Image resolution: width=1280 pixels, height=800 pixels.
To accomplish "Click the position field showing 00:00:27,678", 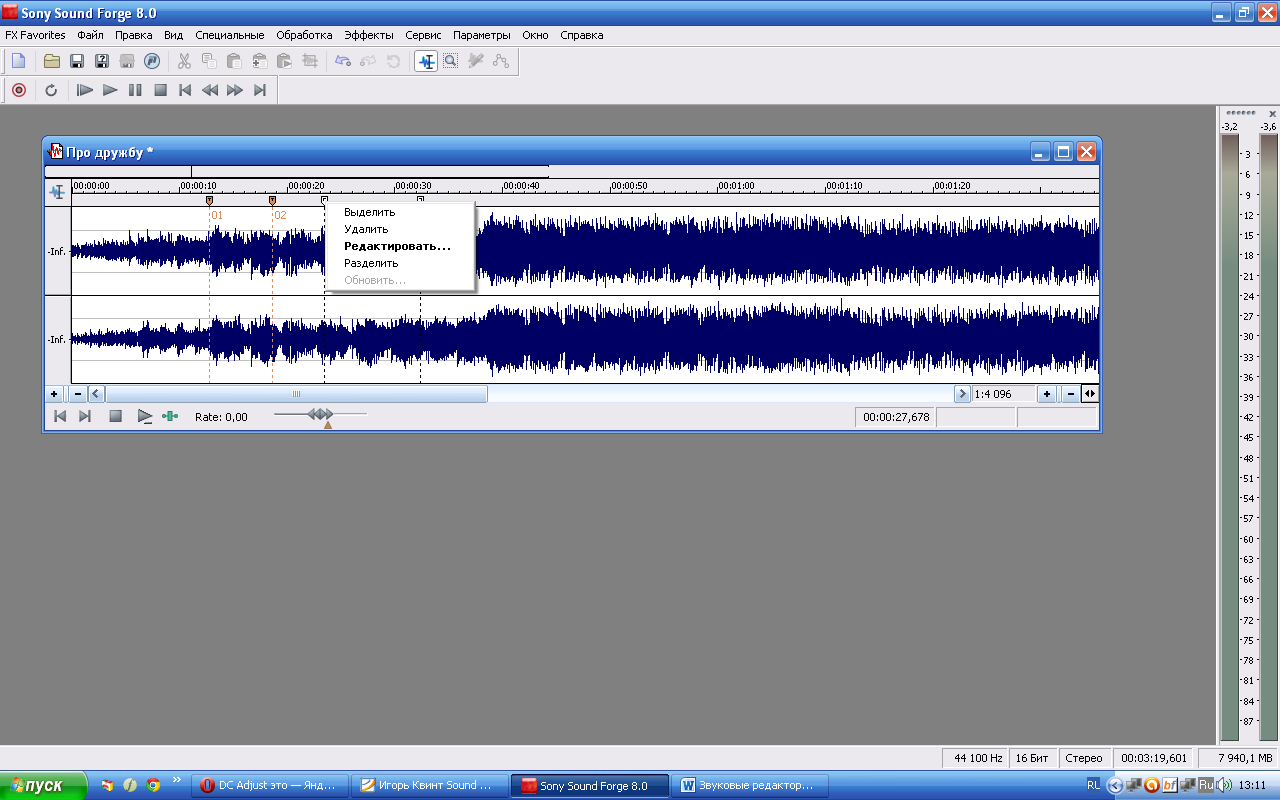I will [x=896, y=417].
